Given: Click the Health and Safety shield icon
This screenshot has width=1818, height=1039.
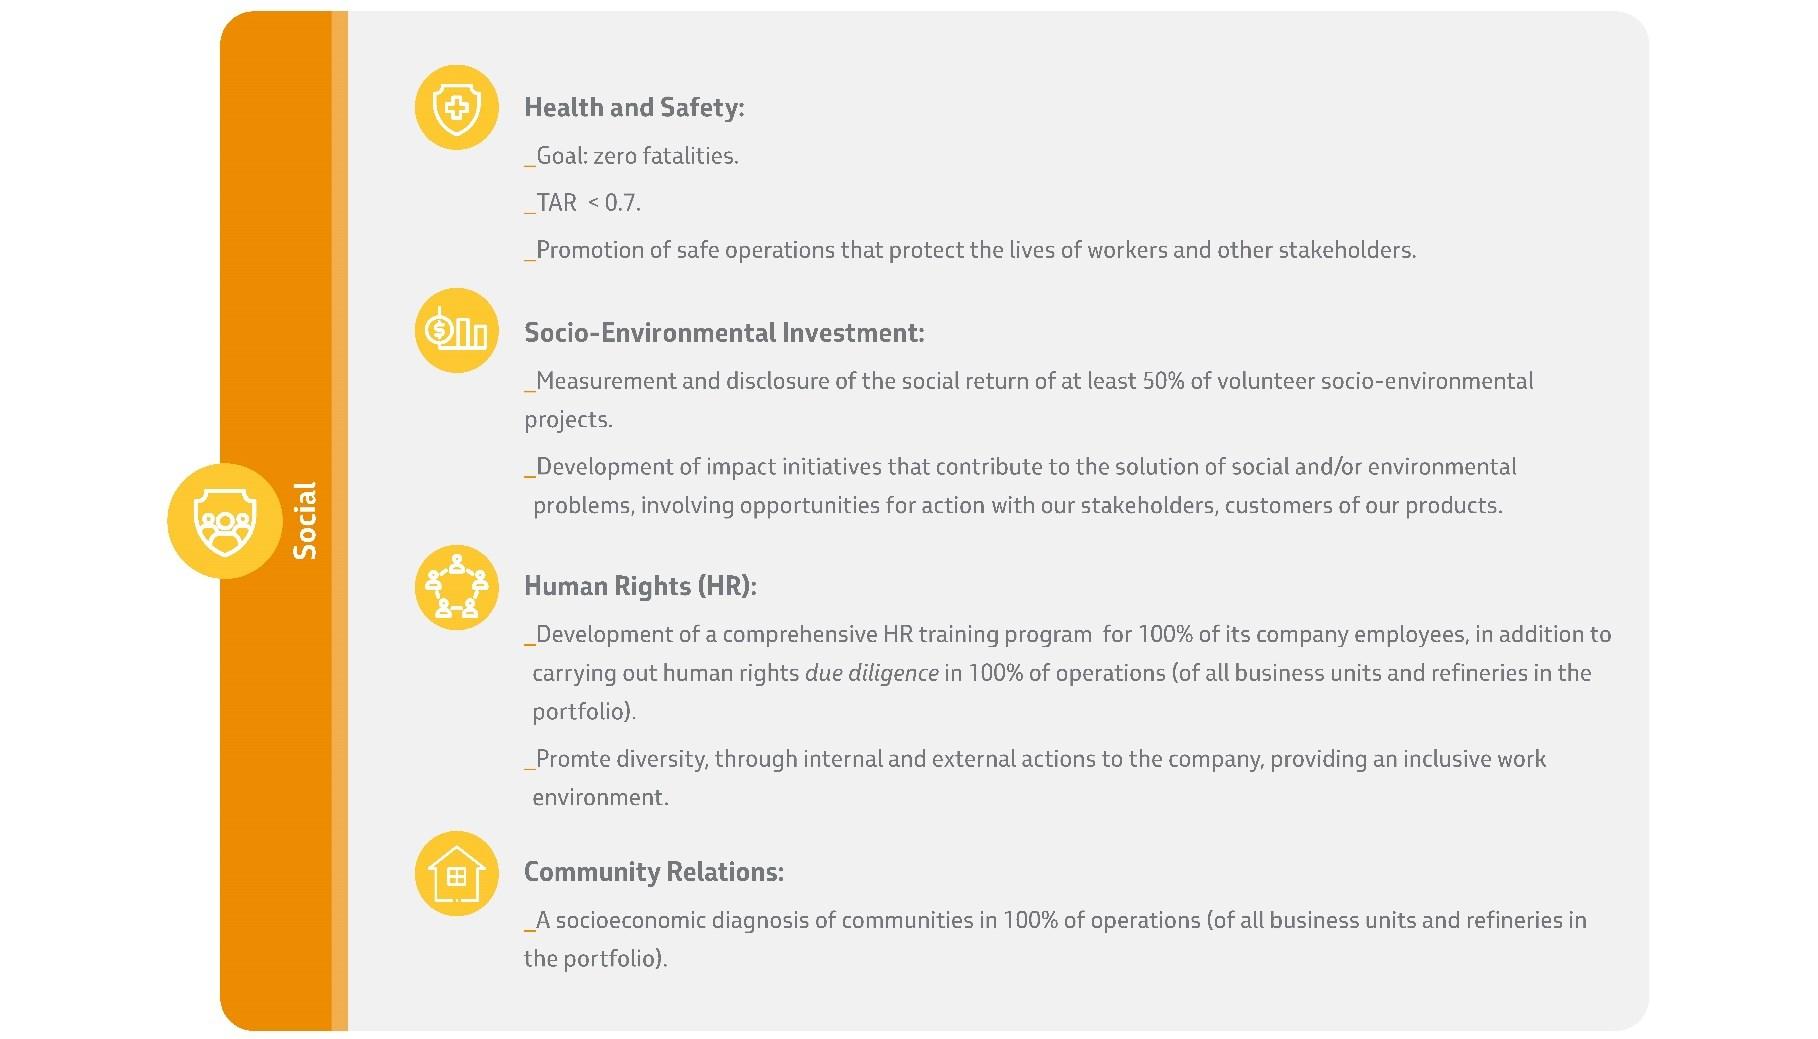Looking at the screenshot, I should [x=456, y=108].
